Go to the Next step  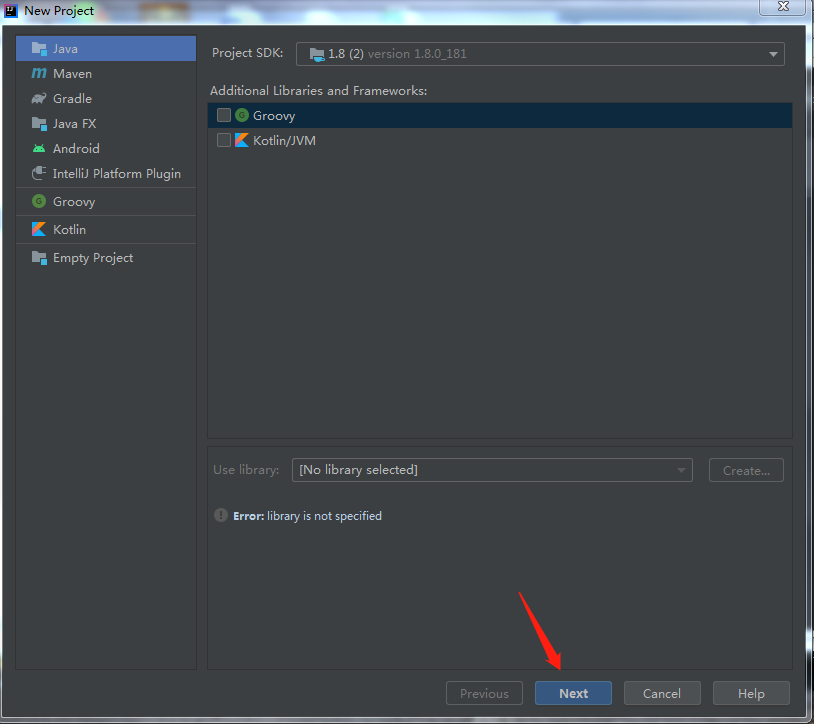pyautogui.click(x=573, y=693)
